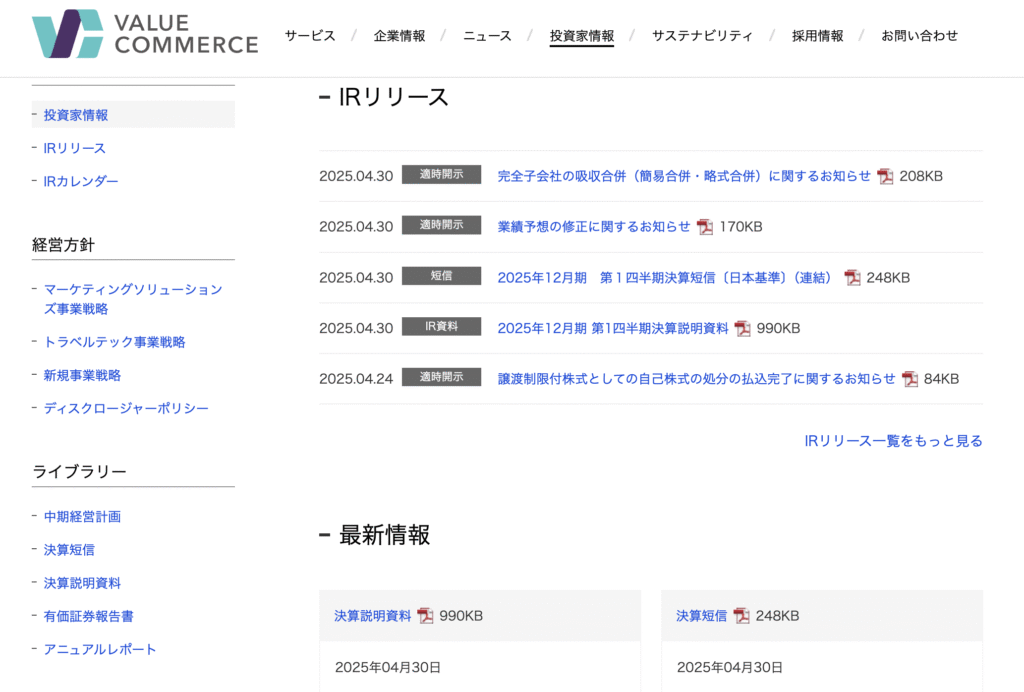The width and height of the screenshot is (1024, 692).
Task: Open 決算説明資料 in sidebar library
Action: (x=82, y=583)
